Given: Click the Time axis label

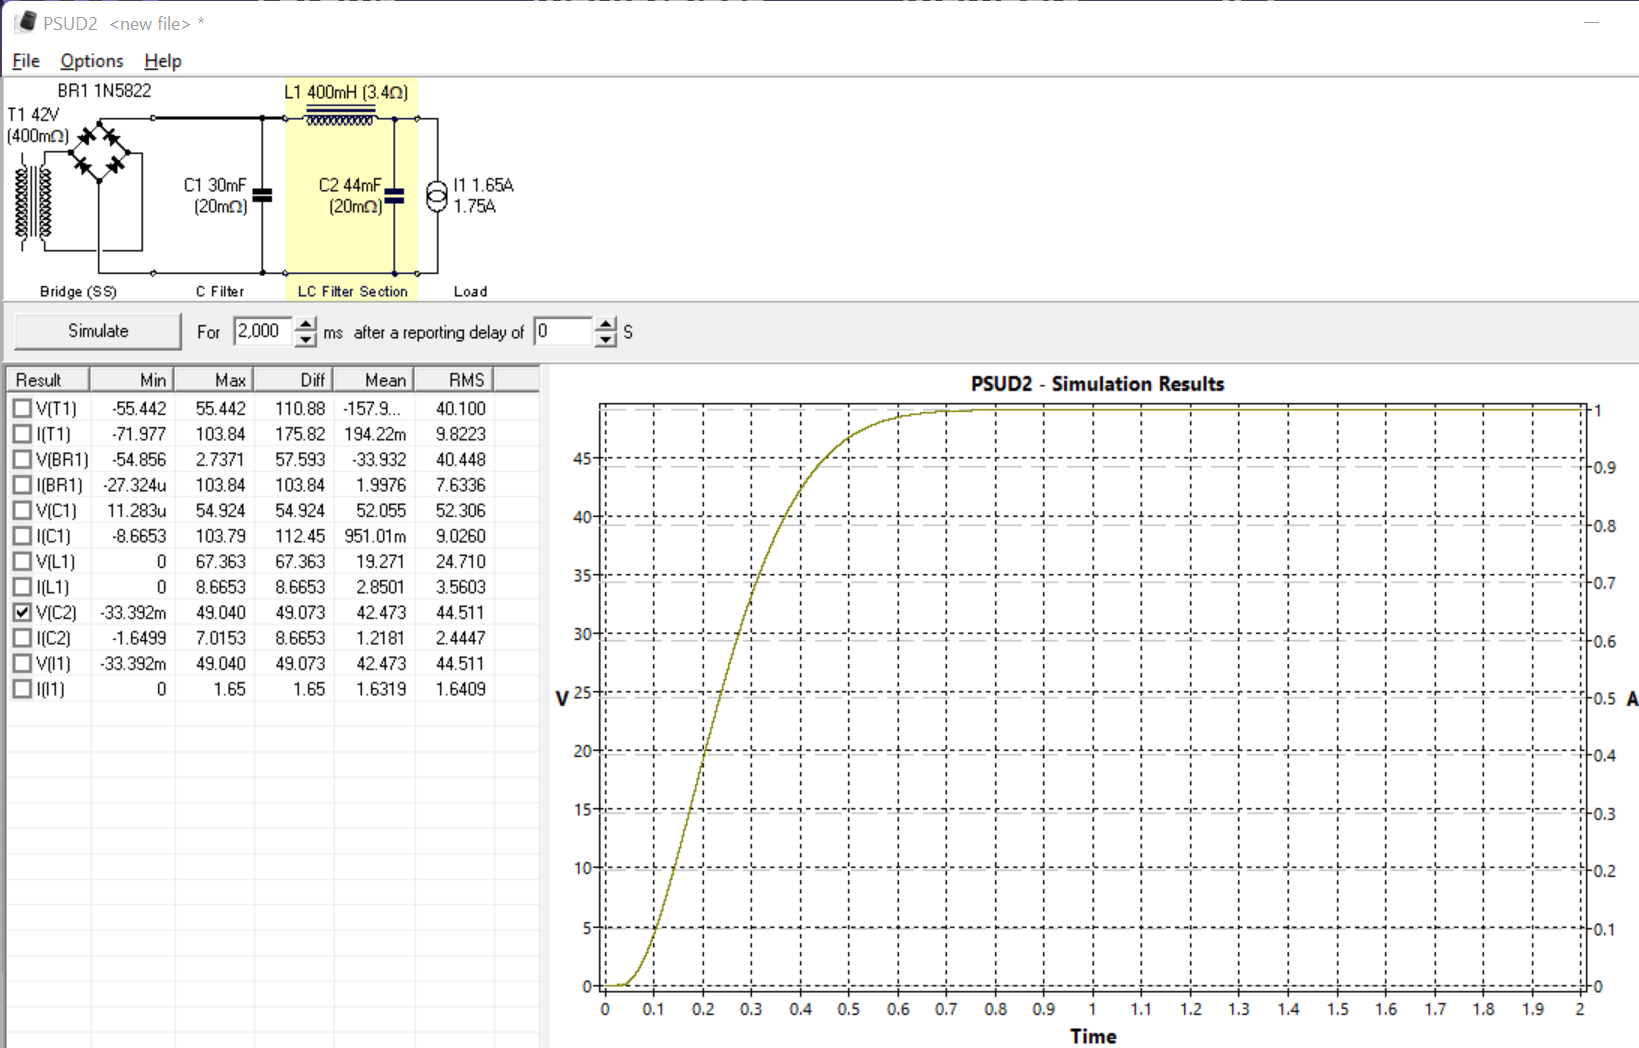Looking at the screenshot, I should pyautogui.click(x=1093, y=1036).
